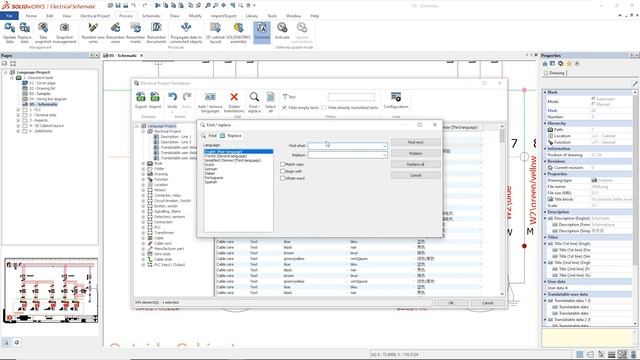Click the Cut scissors icon in quick access toolbar
Screen dimensions: 640x360
point(158,6)
